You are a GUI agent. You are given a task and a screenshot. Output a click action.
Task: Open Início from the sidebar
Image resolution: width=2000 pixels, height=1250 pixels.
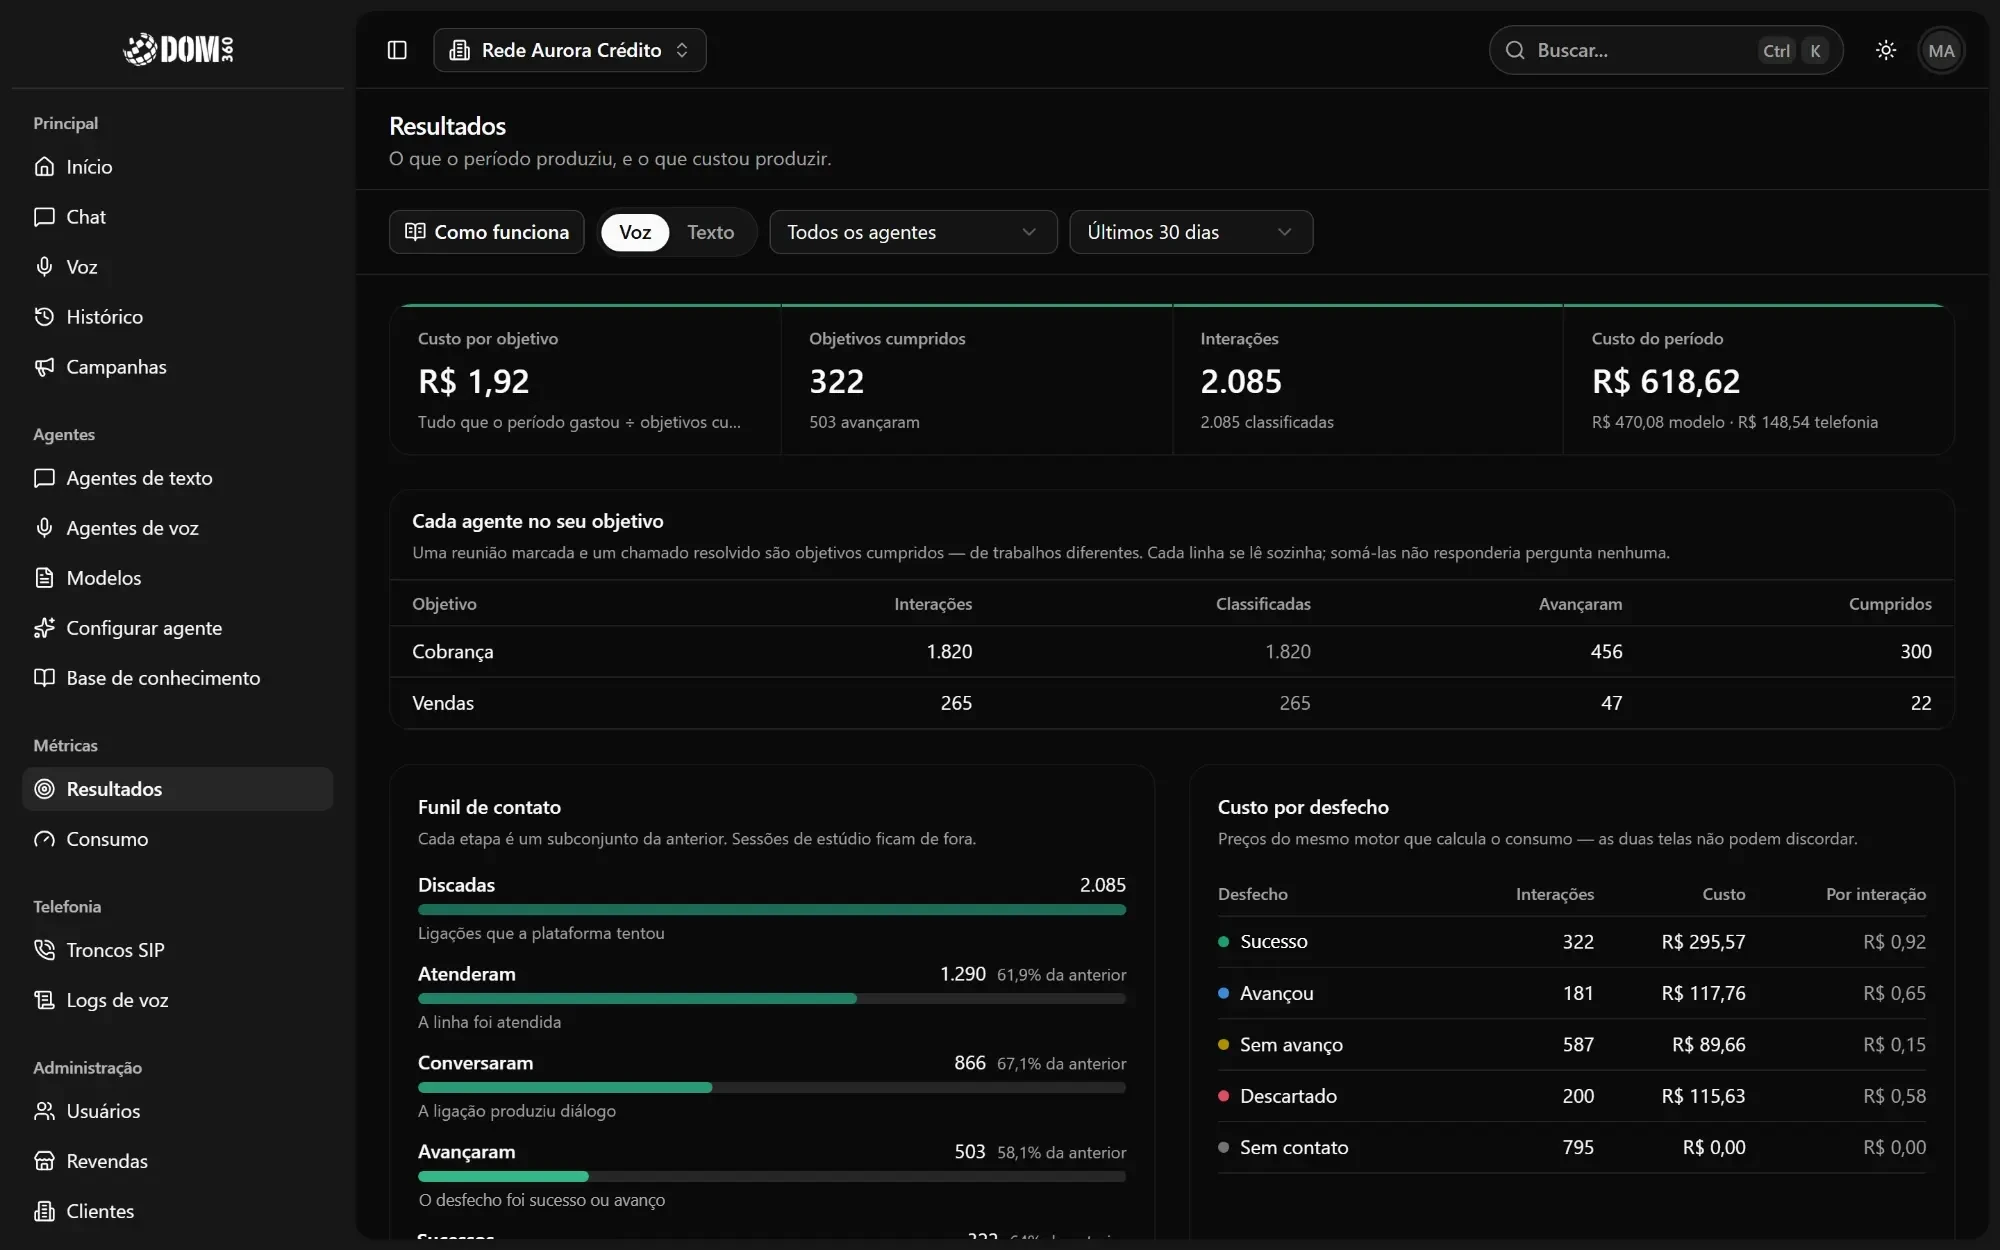pos(177,167)
